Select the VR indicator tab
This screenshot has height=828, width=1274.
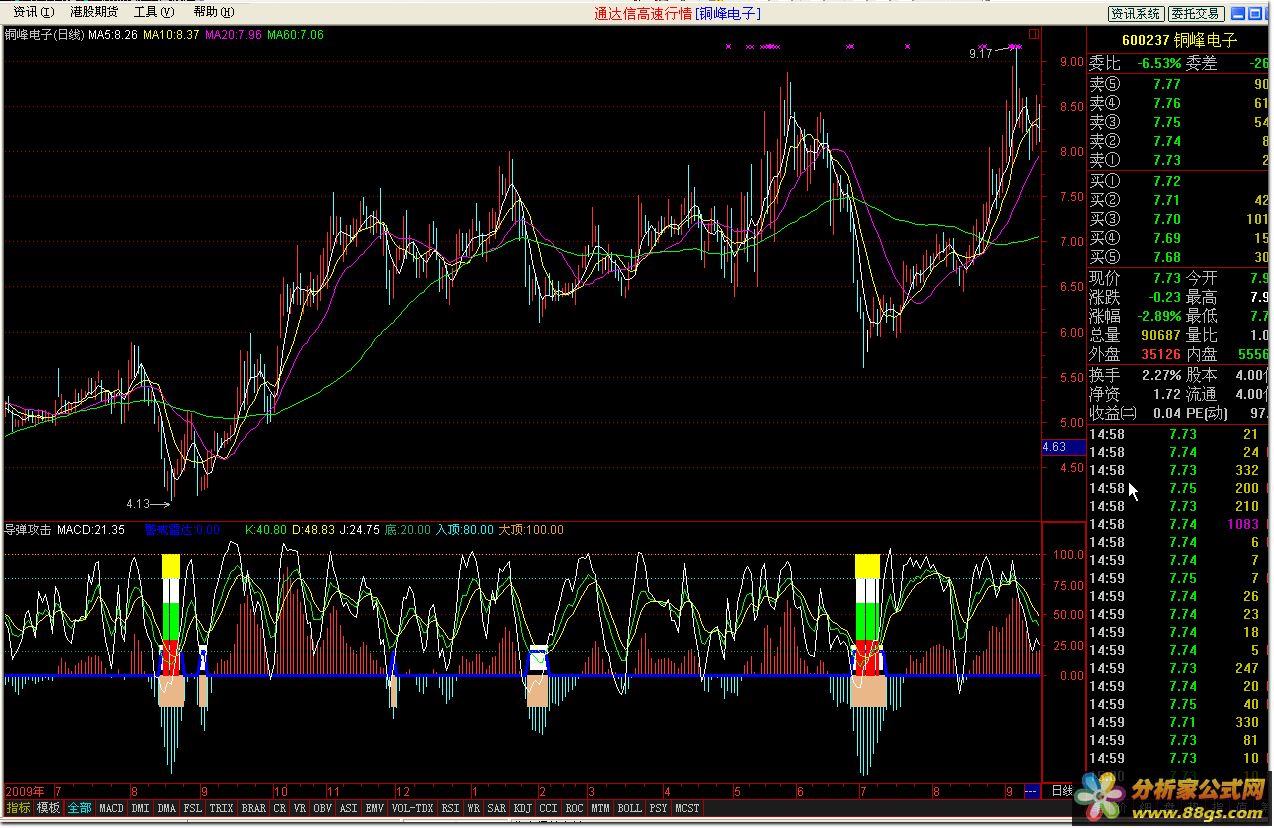click(300, 808)
